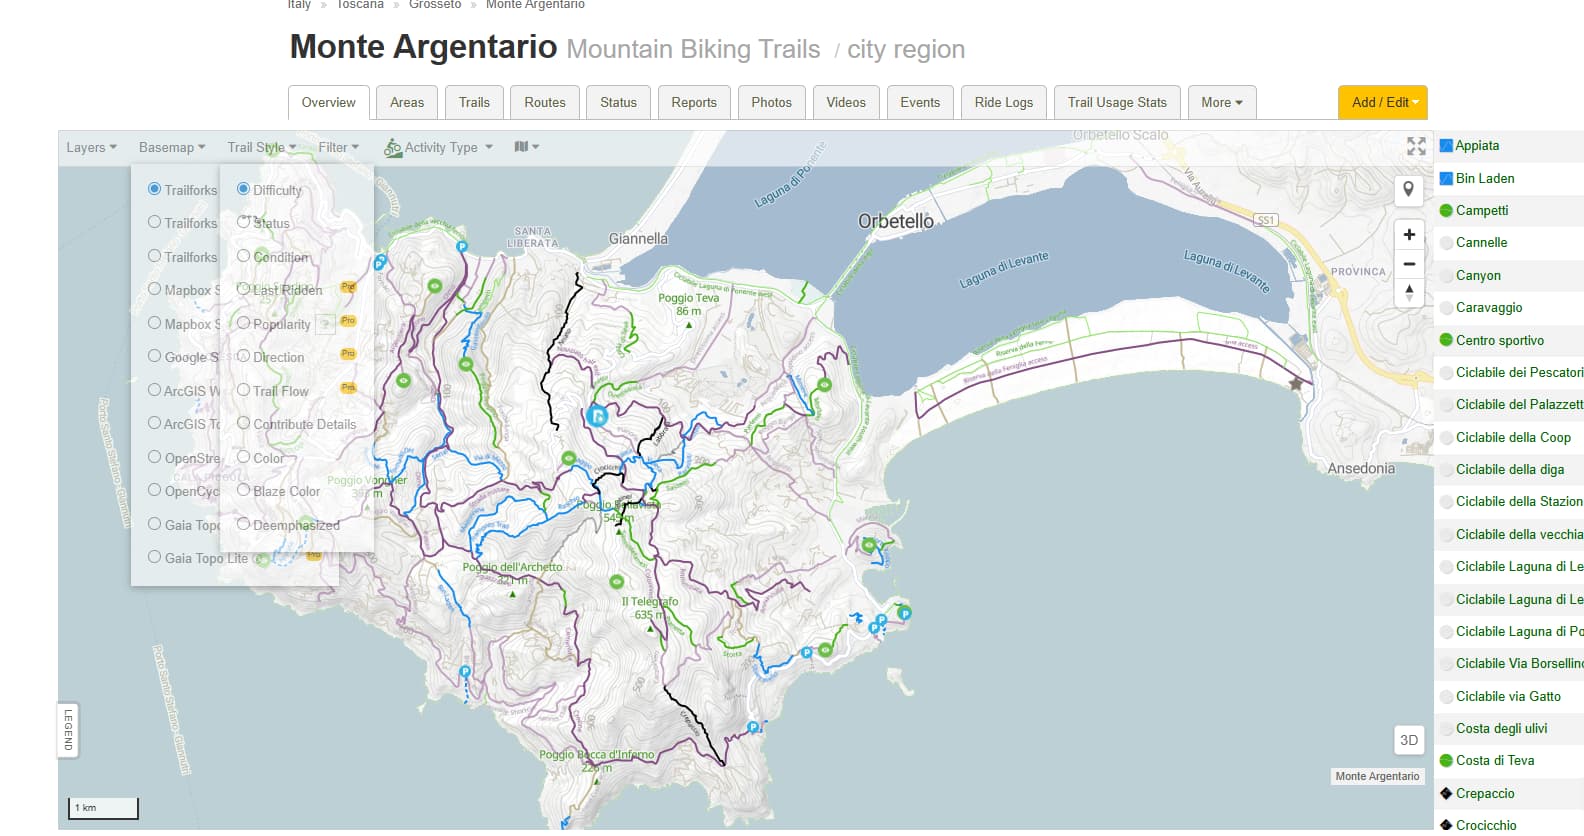
Task: Click the locate-me pin icon
Action: (1408, 189)
